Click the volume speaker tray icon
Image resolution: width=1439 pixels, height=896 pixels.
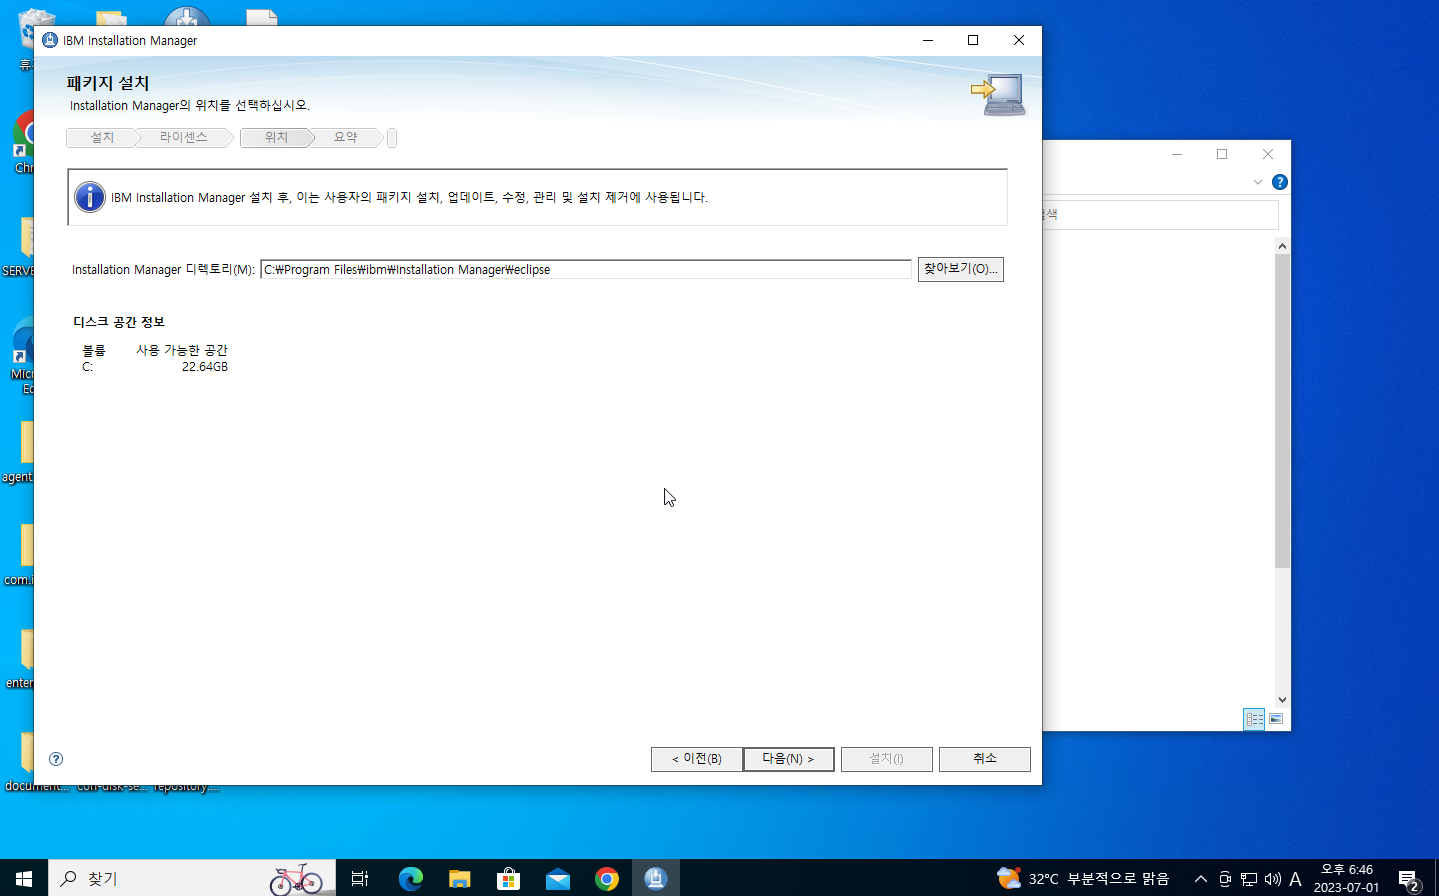click(1272, 879)
